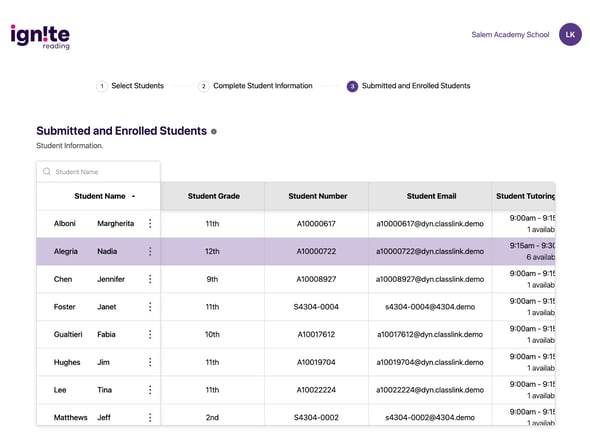This screenshot has height=437, width=590.
Task: Click the 9th grade cell for Chen
Action: point(212,279)
